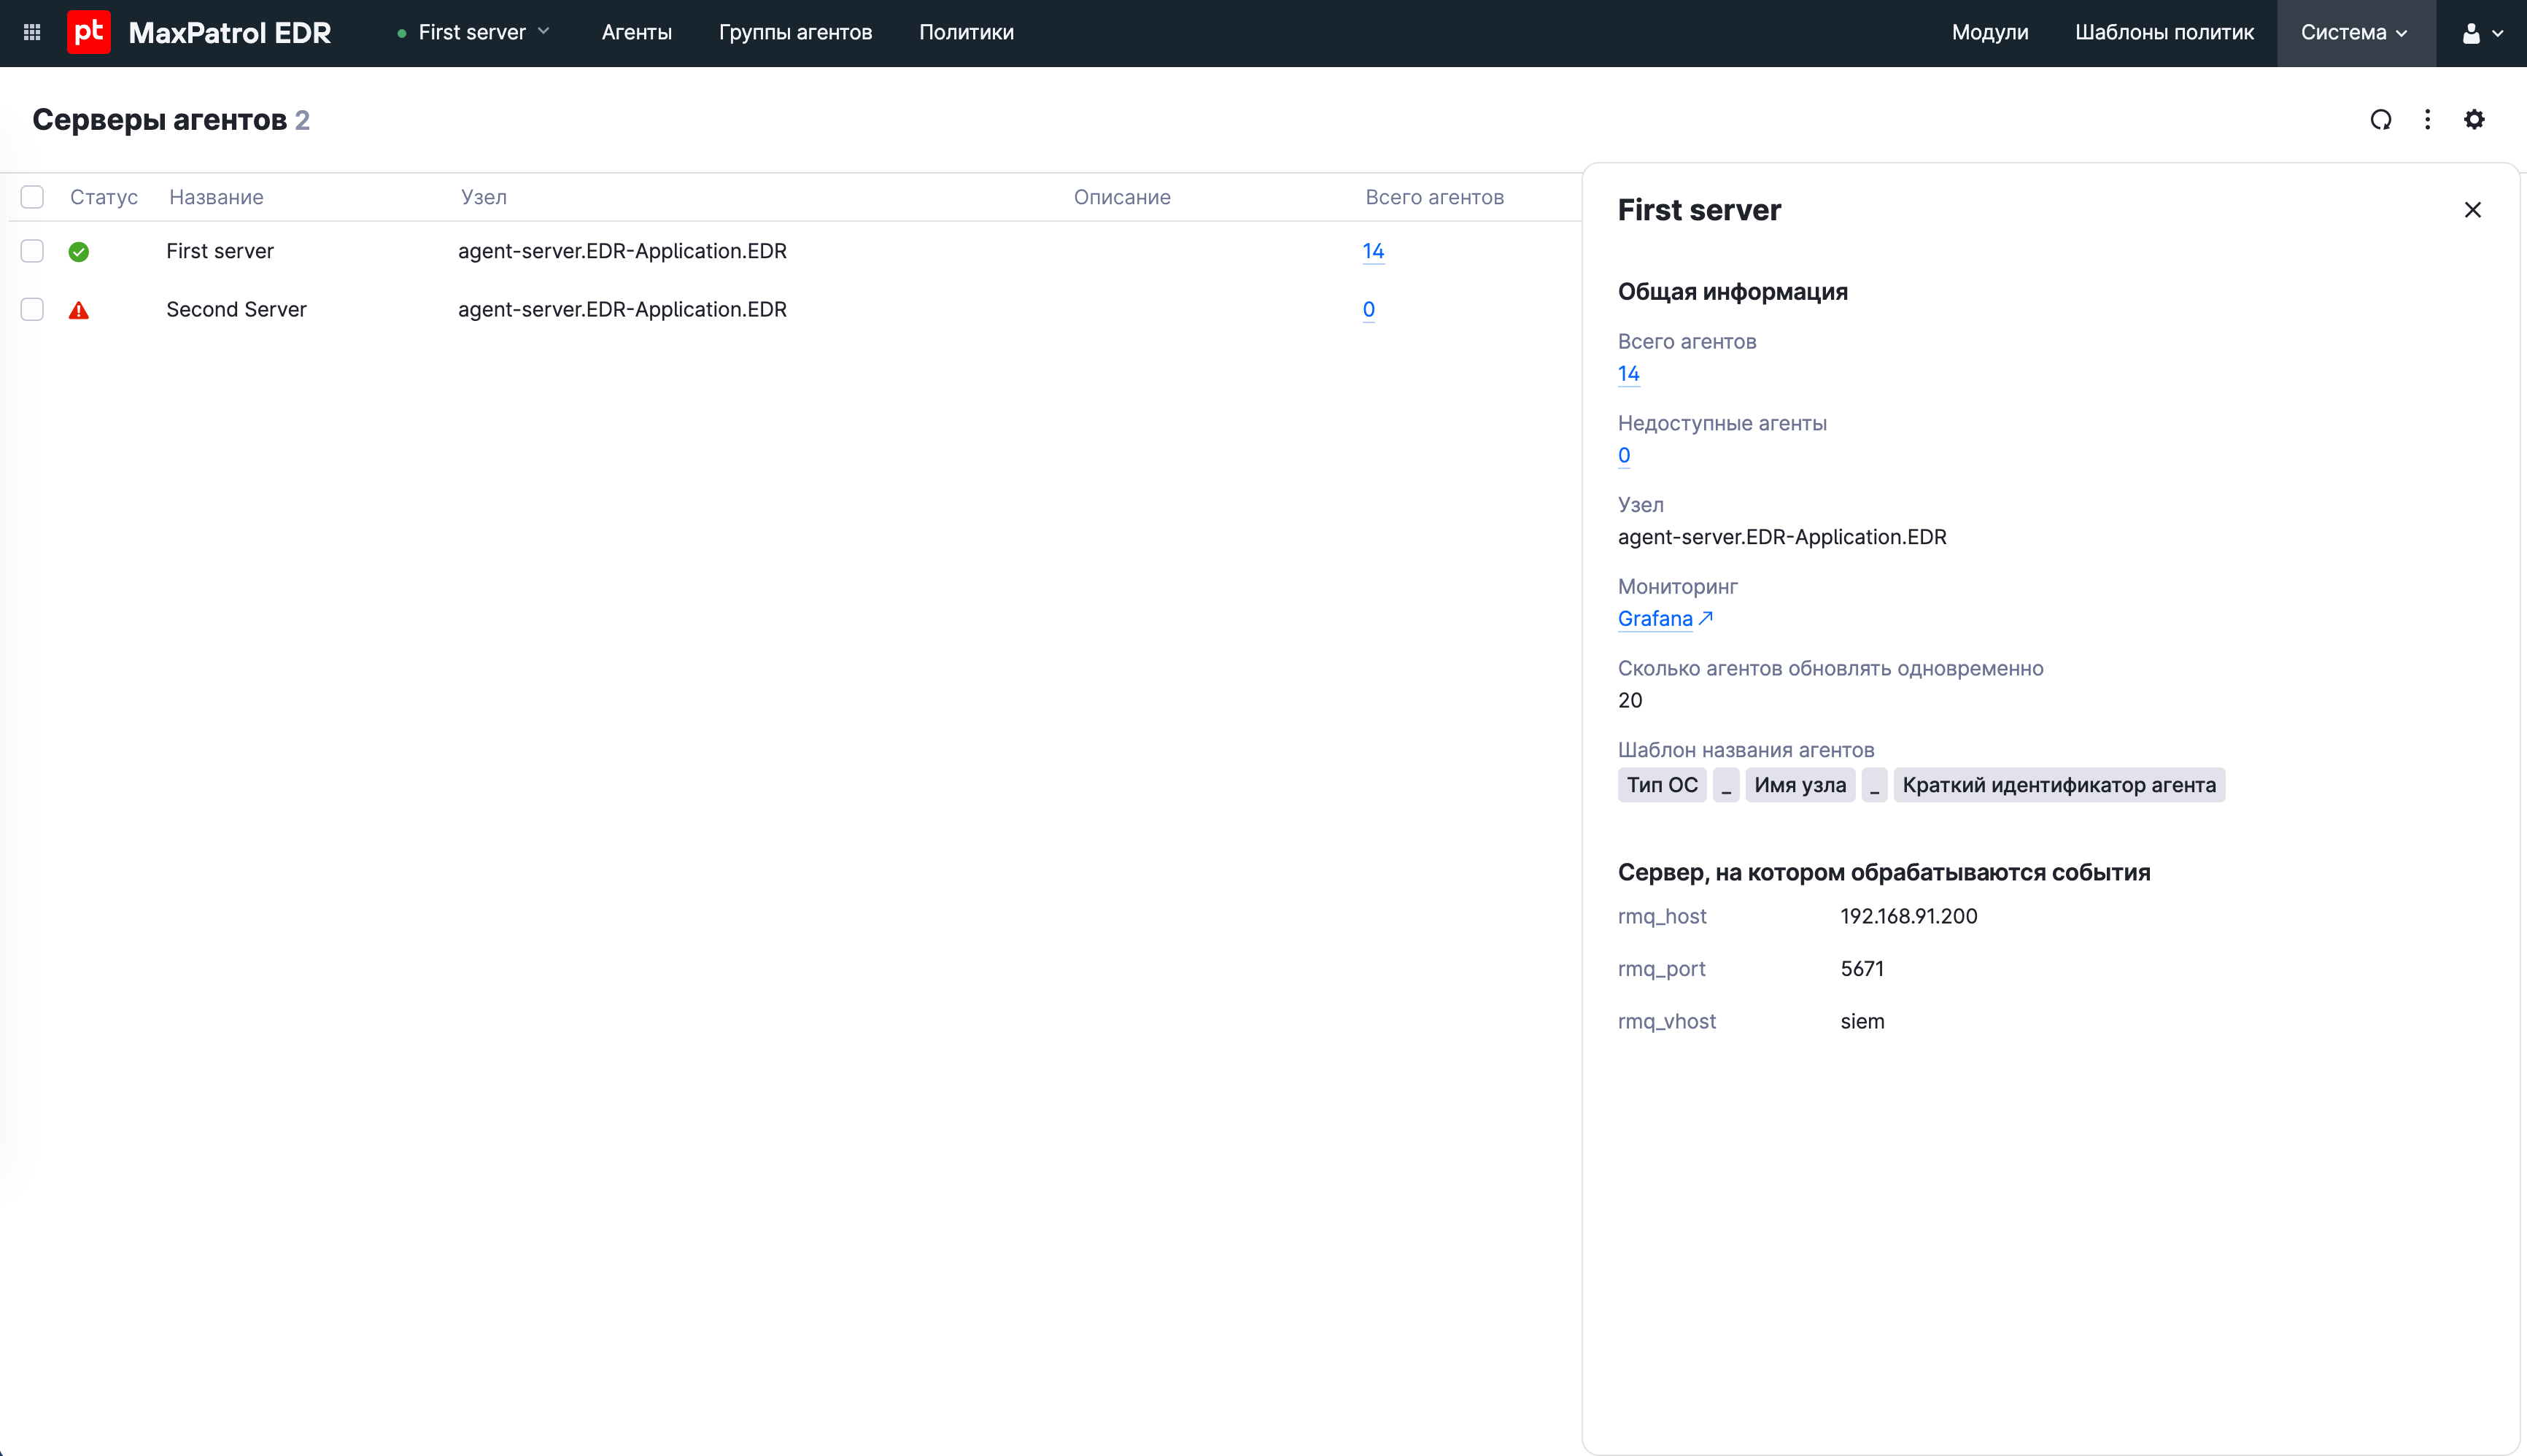
Task: Toggle the select-all checkbox in table header
Action: 32,197
